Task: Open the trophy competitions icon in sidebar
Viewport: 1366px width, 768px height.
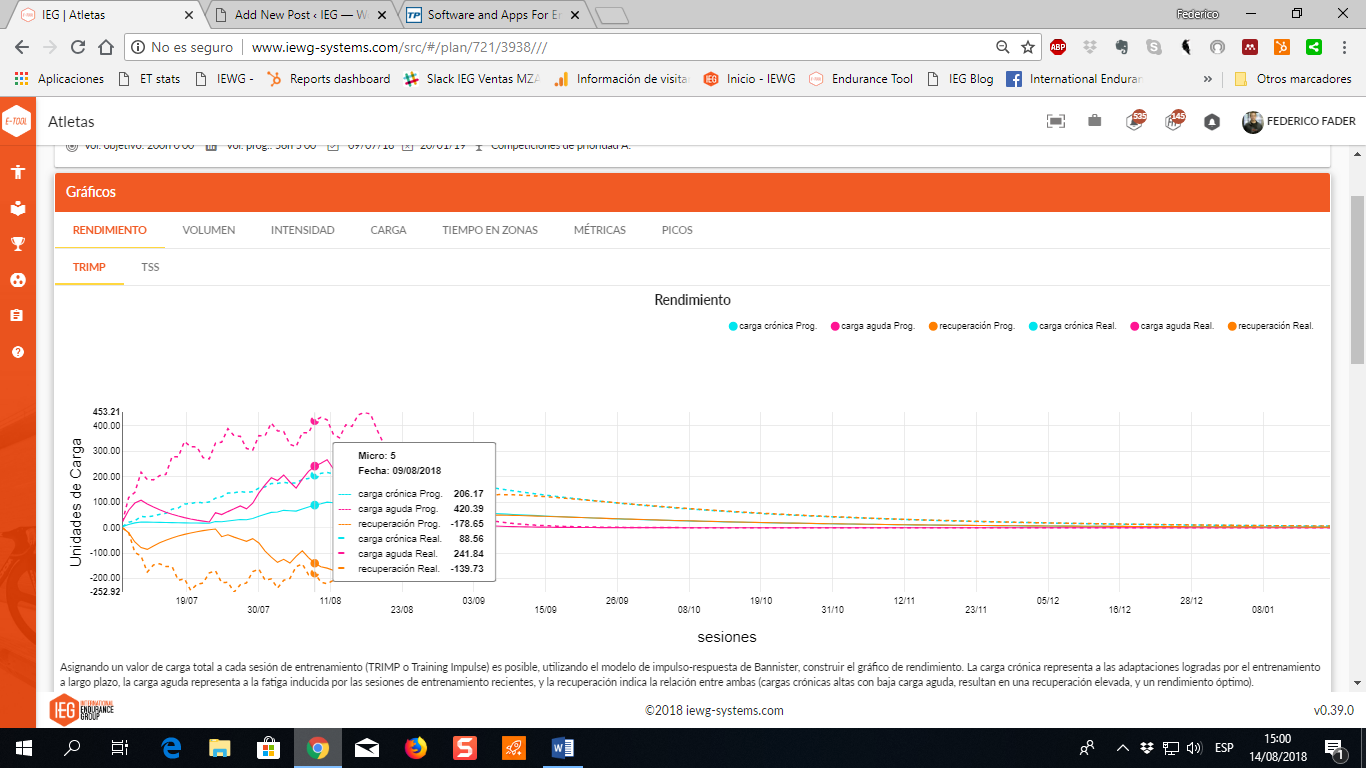Action: (17, 243)
